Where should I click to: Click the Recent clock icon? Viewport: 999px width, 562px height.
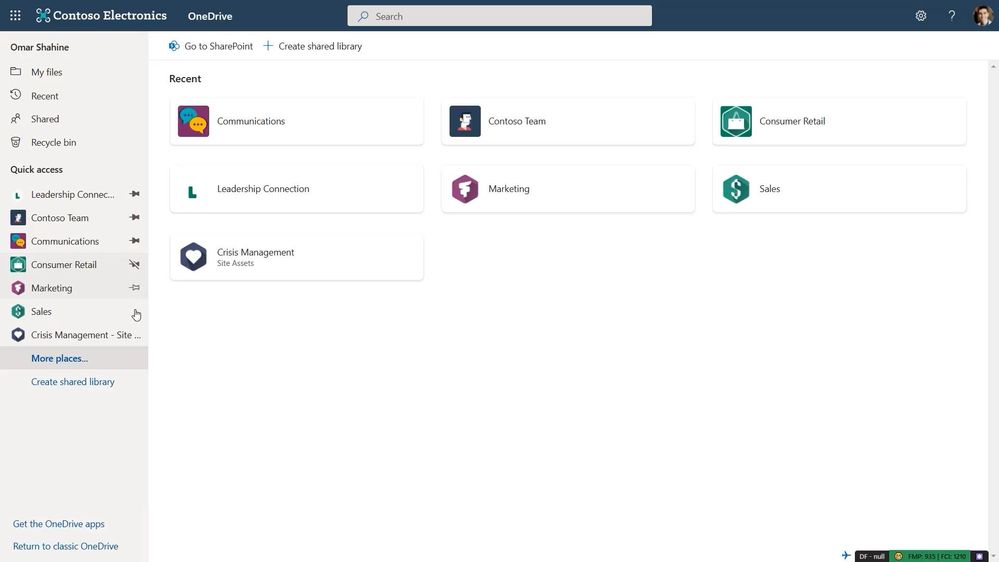(16, 95)
